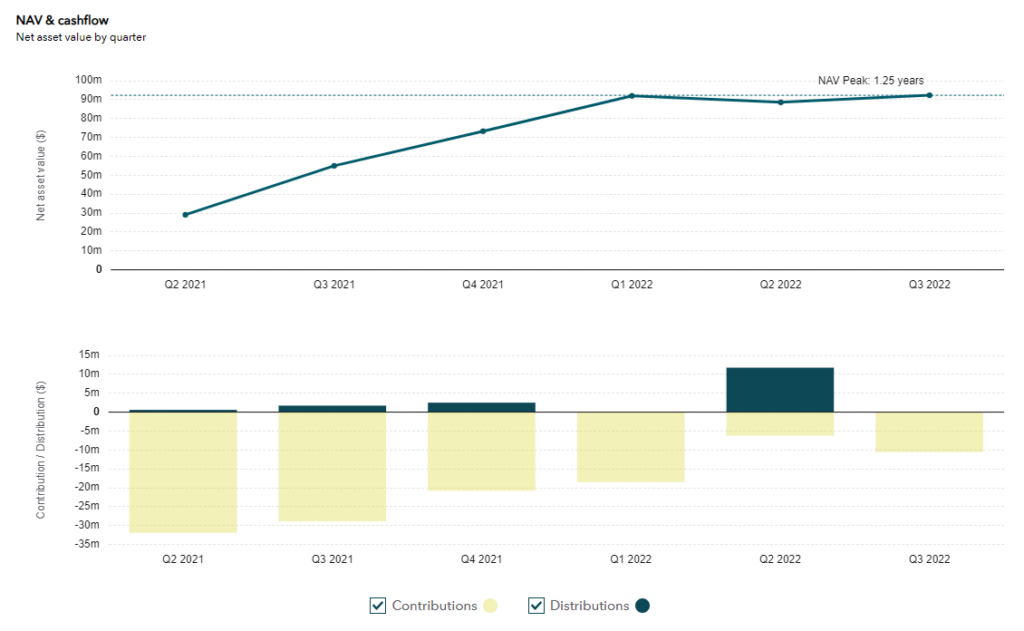Click the Q1 2022 contributions bar
The image size is (1024, 631).
(630, 445)
